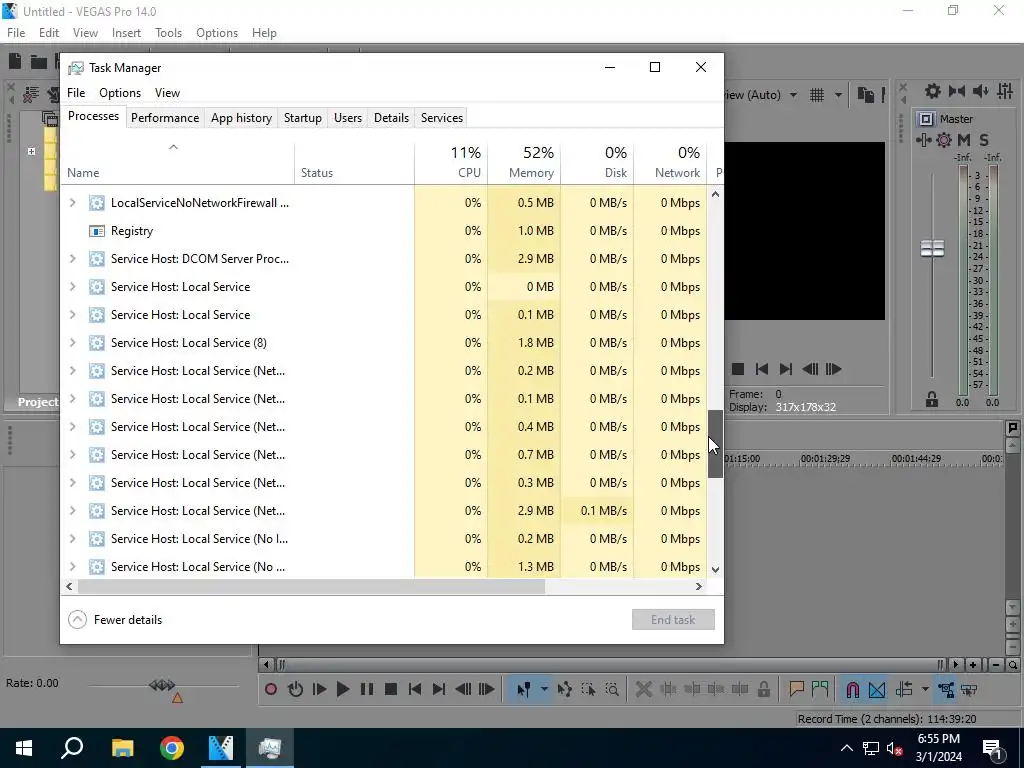Open Mixing Console icon in Master Bus panel
Viewport: 1024px width, 768px height.
1005,91
